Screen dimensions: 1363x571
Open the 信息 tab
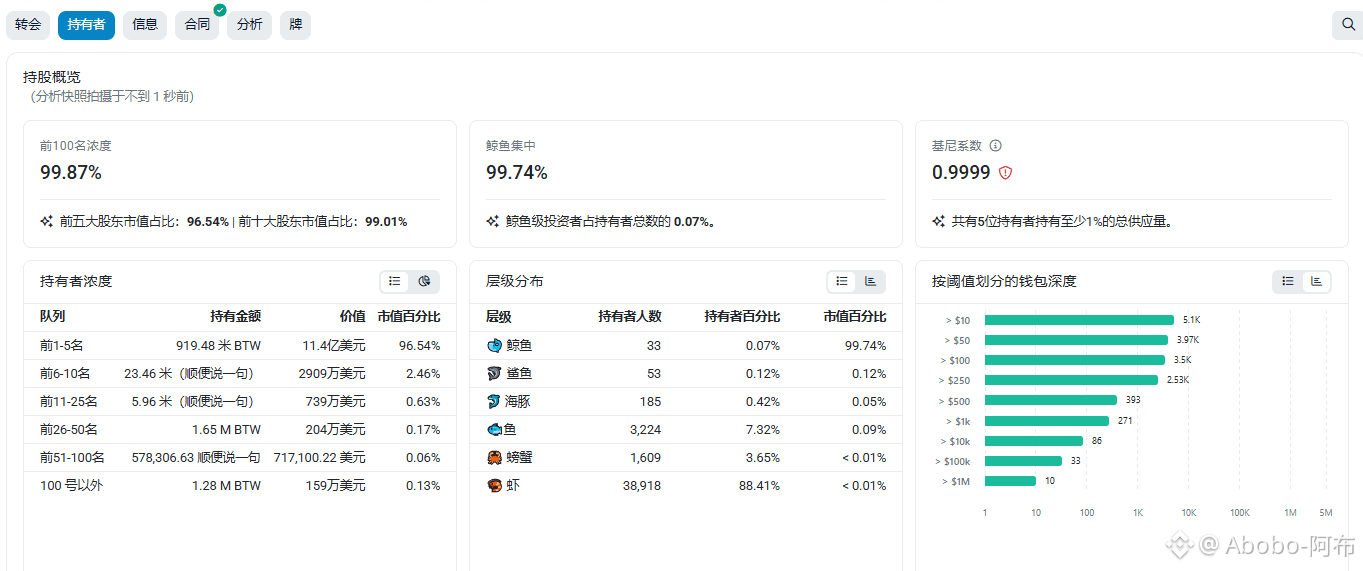(145, 25)
